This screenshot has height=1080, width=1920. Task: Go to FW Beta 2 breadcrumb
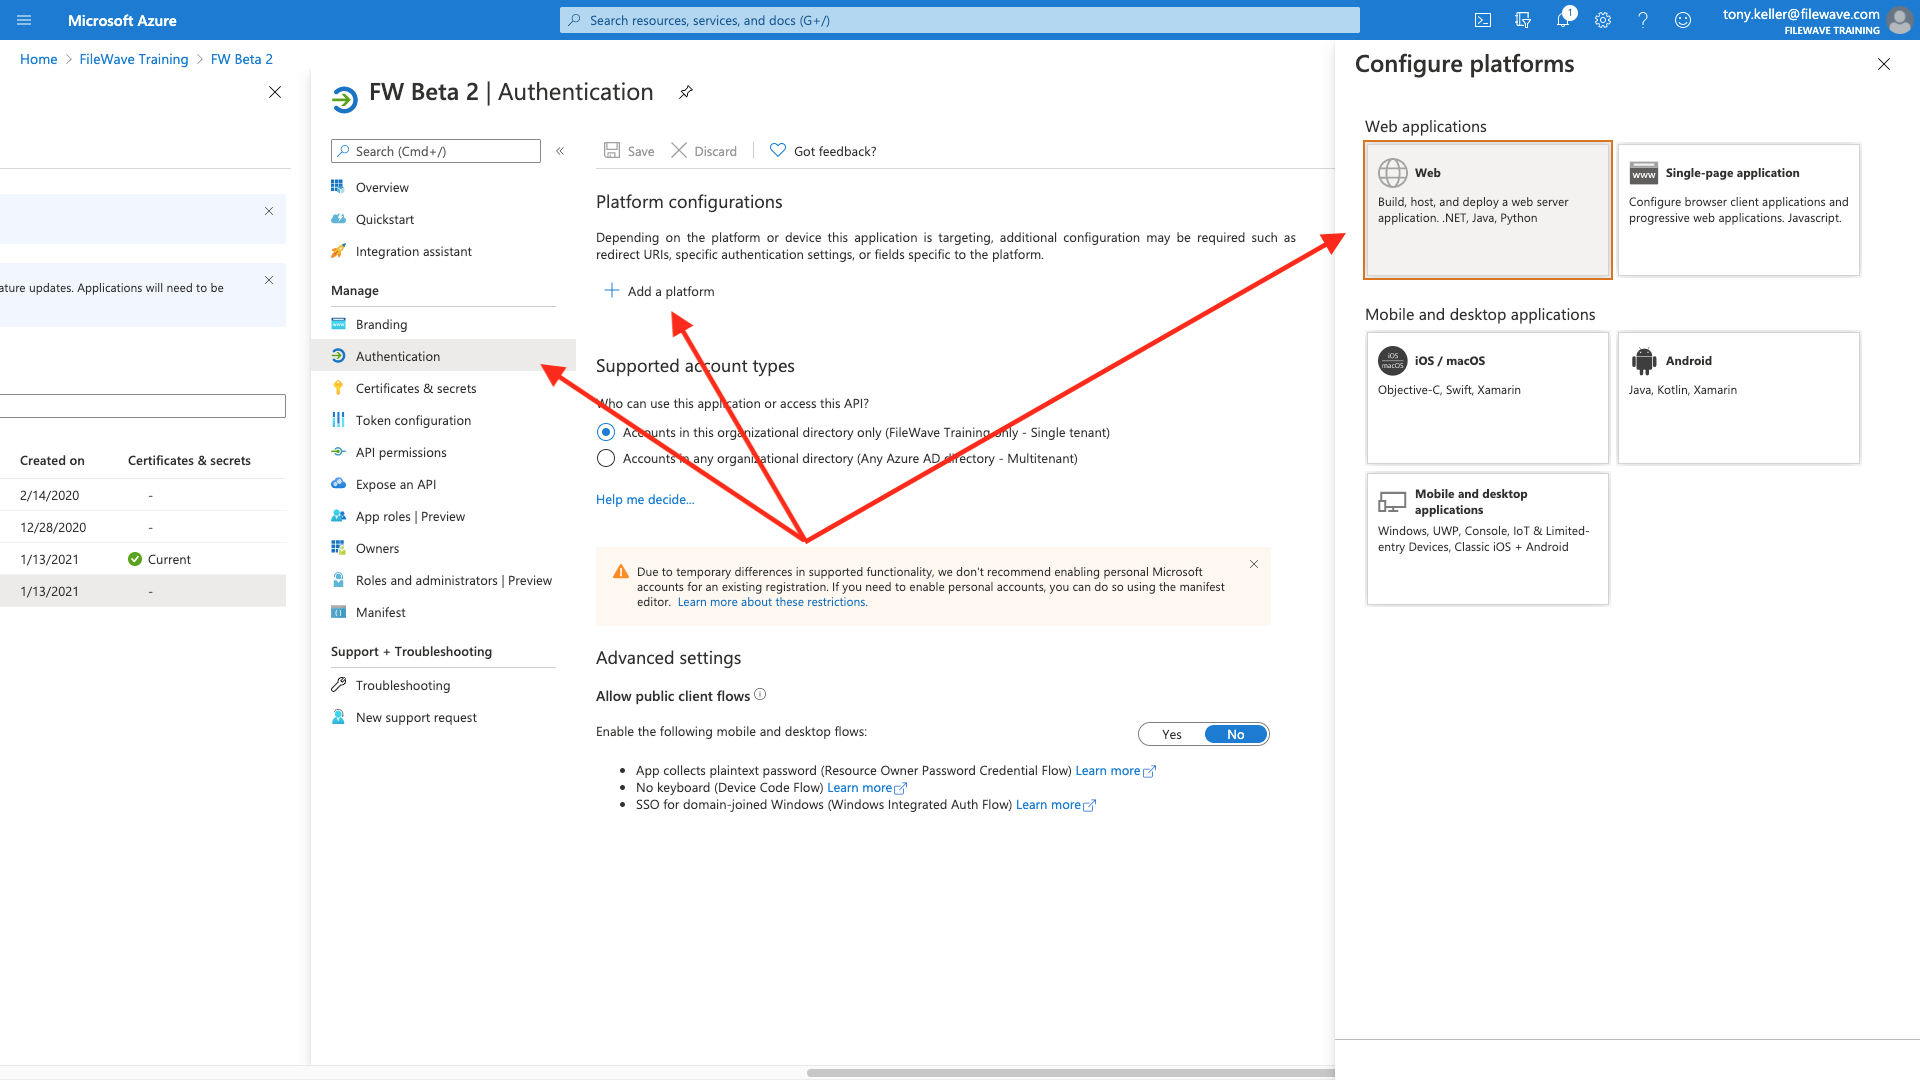(242, 59)
